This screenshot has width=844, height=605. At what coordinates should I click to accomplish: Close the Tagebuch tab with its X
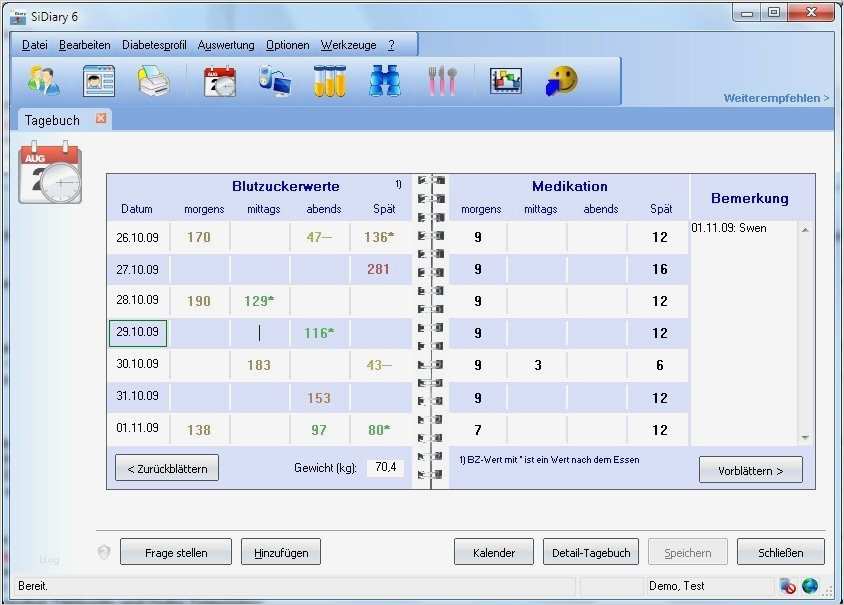coord(101,119)
